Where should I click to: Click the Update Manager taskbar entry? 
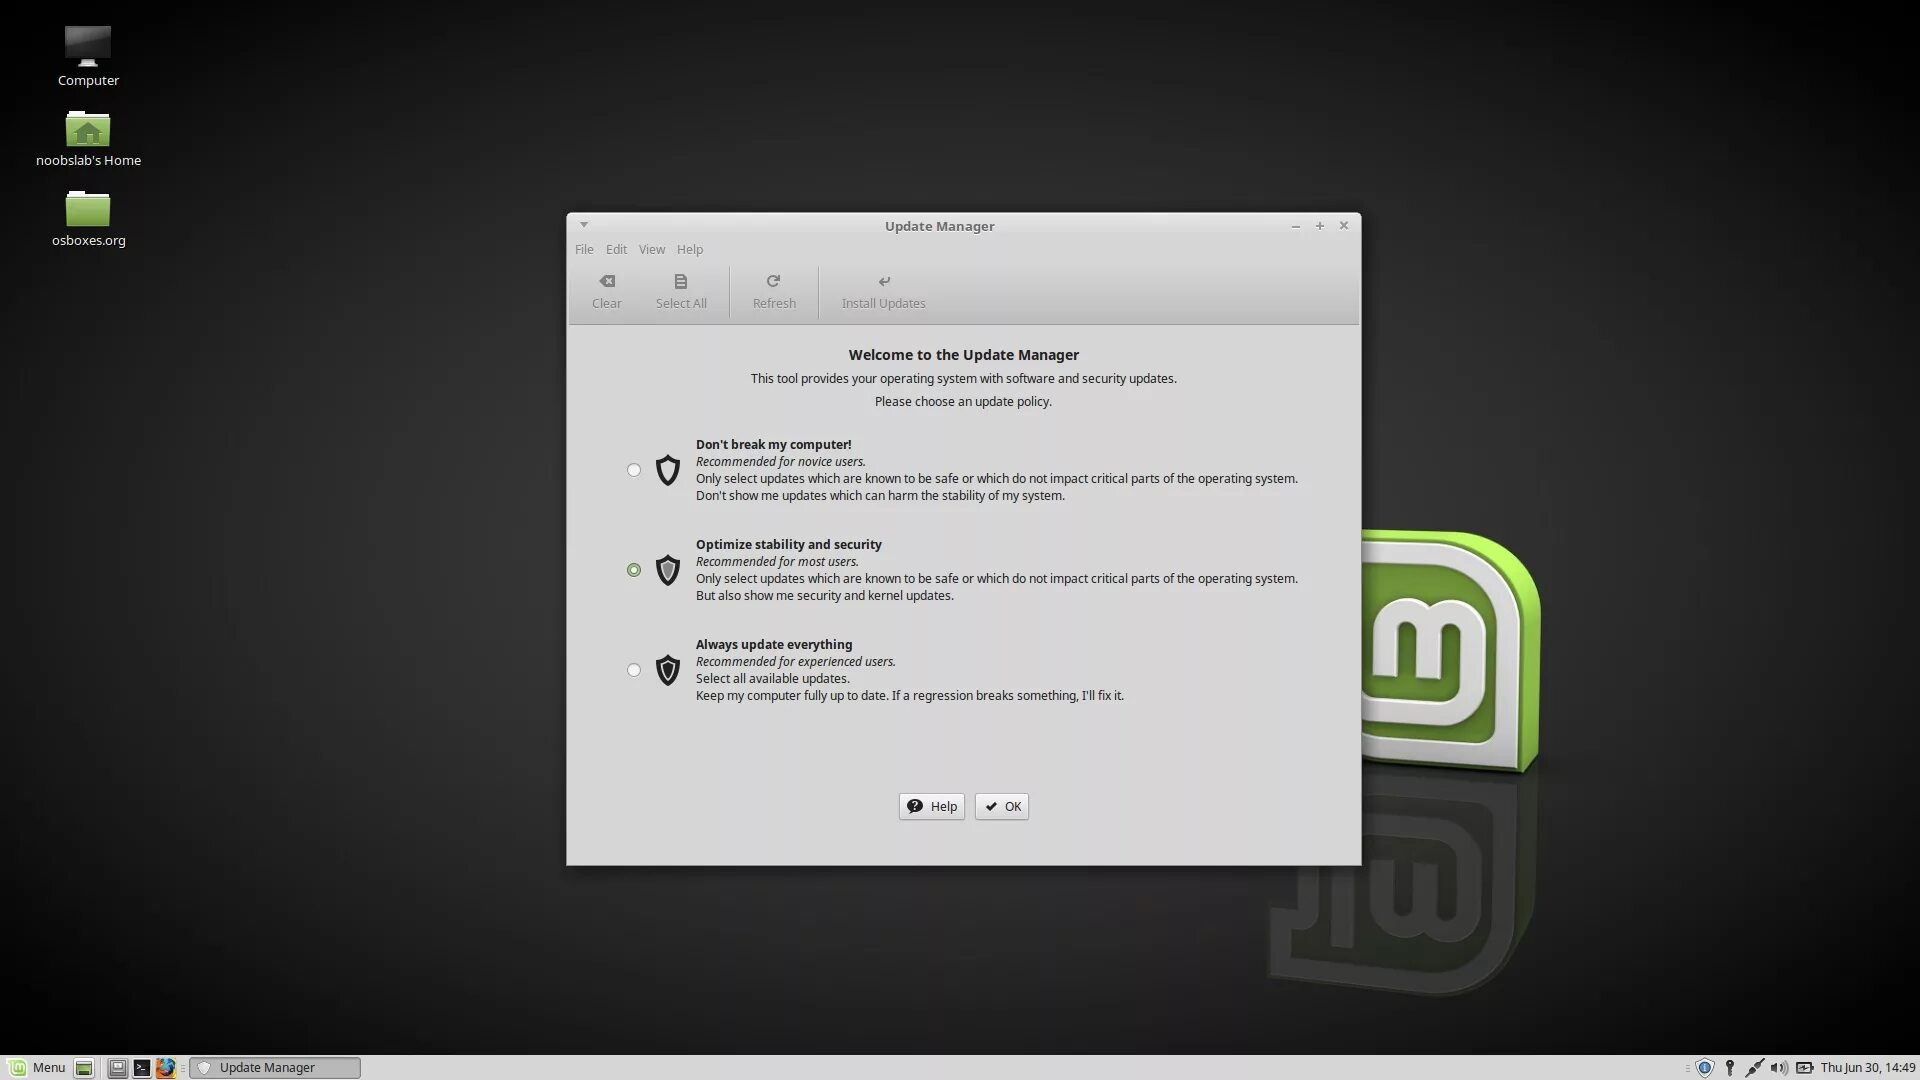coord(275,1068)
